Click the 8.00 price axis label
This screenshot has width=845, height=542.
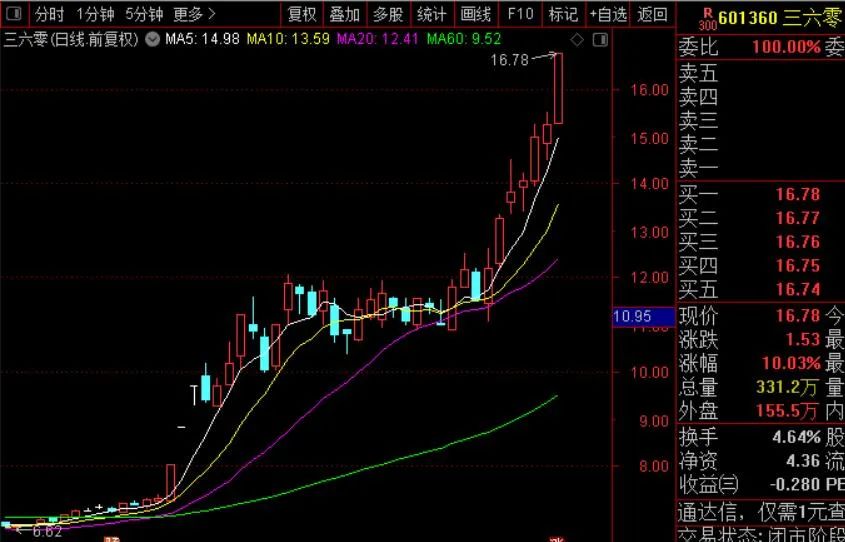pos(654,465)
